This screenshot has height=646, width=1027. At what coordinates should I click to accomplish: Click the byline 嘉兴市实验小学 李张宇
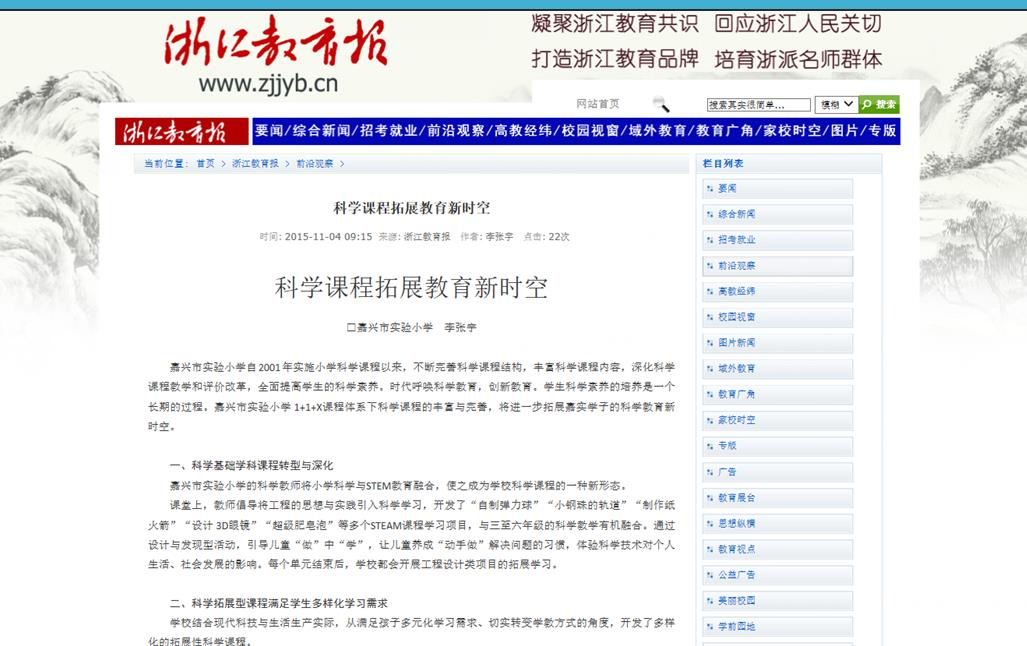pyautogui.click(x=411, y=328)
